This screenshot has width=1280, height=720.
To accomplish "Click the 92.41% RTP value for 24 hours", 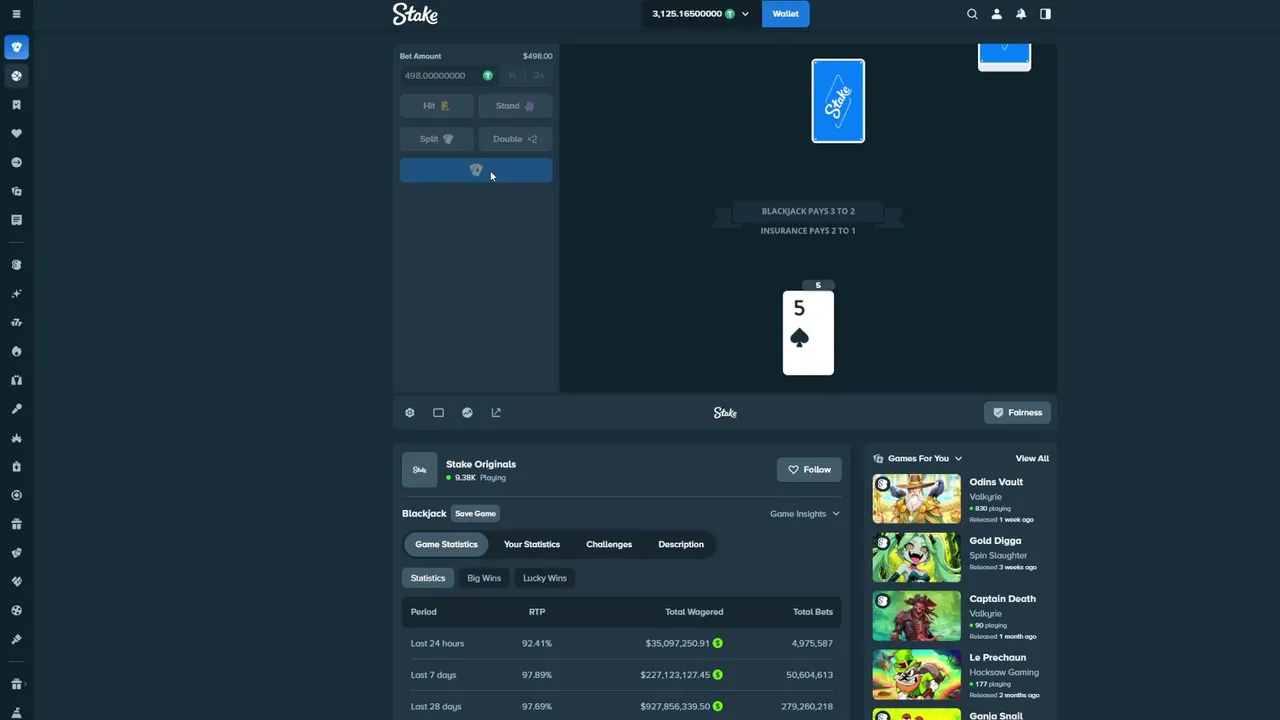I will point(537,644).
